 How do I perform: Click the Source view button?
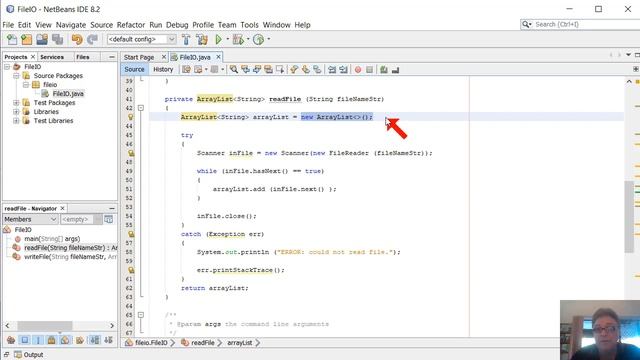click(134, 69)
